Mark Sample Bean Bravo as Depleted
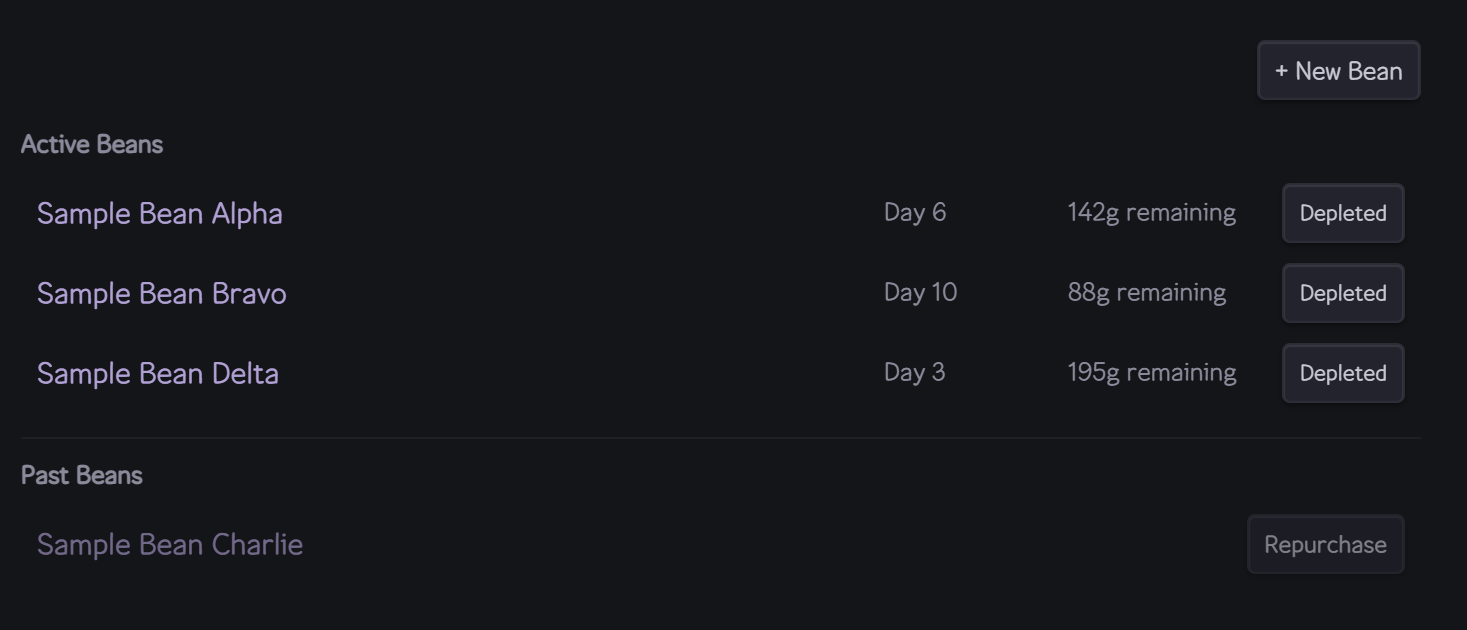The width and height of the screenshot is (1467, 630). click(x=1343, y=294)
